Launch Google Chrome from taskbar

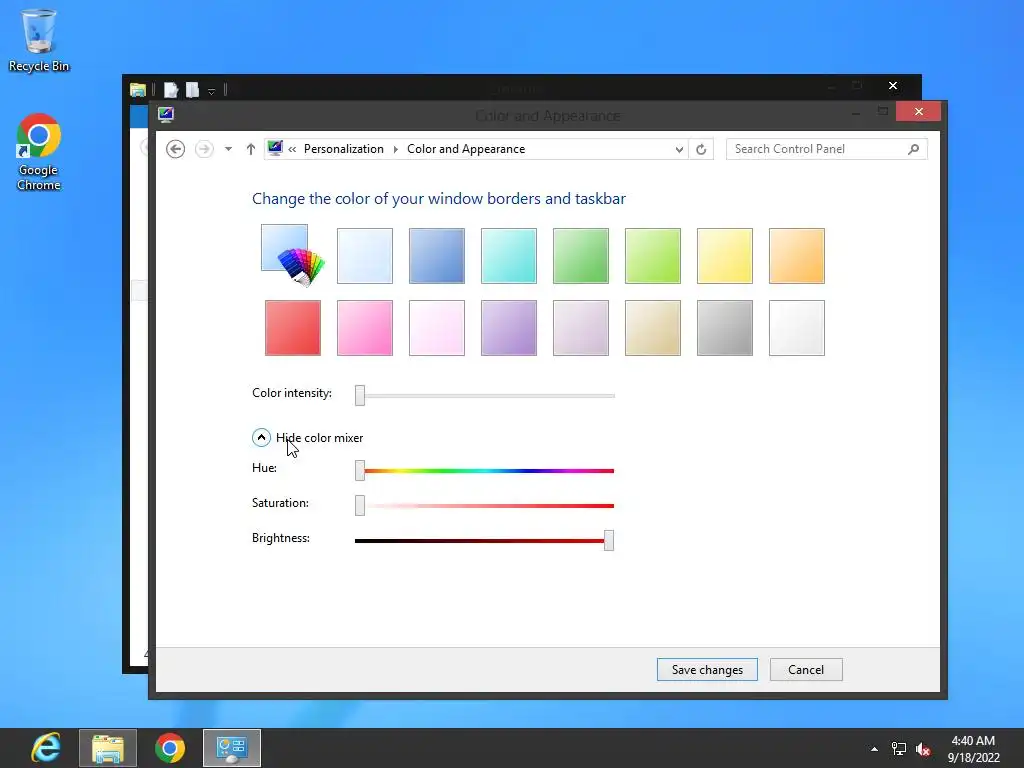(x=170, y=748)
